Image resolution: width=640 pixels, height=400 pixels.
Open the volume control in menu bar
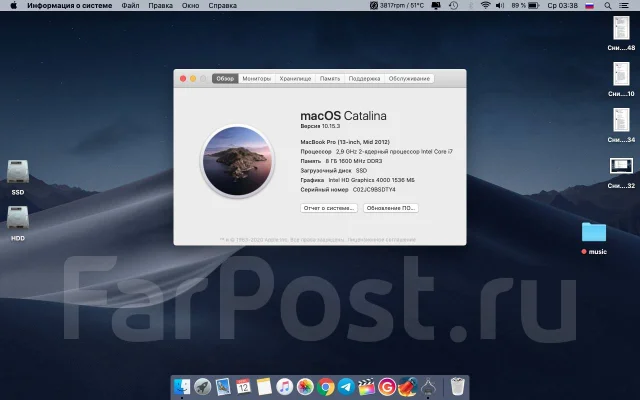click(500, 6)
